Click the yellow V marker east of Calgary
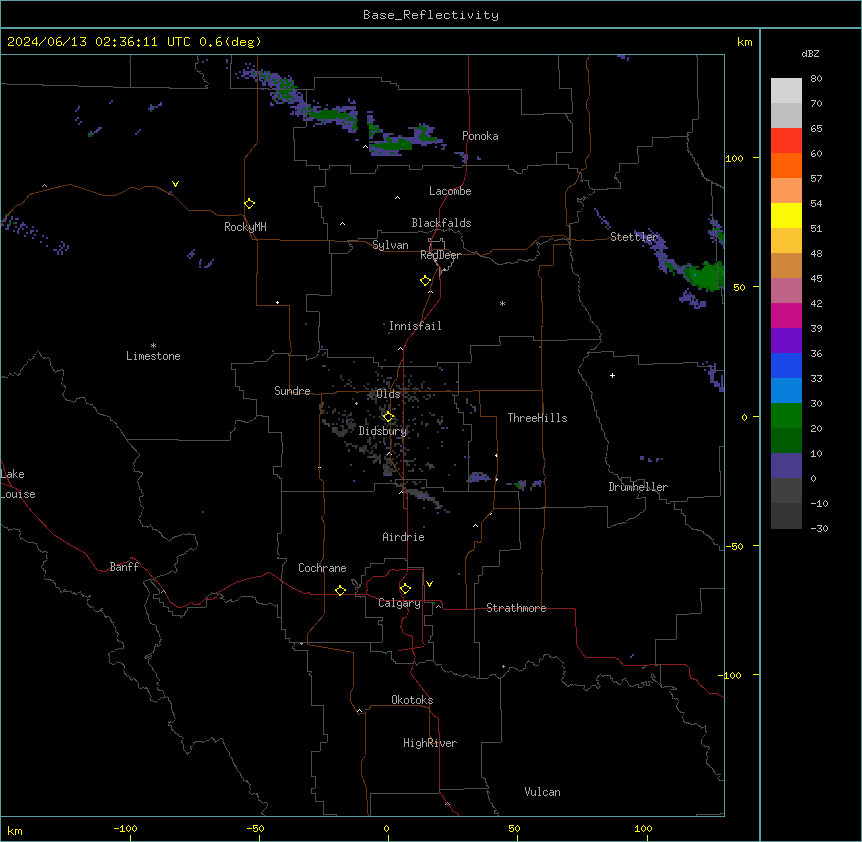This screenshot has width=862, height=842. 429,584
